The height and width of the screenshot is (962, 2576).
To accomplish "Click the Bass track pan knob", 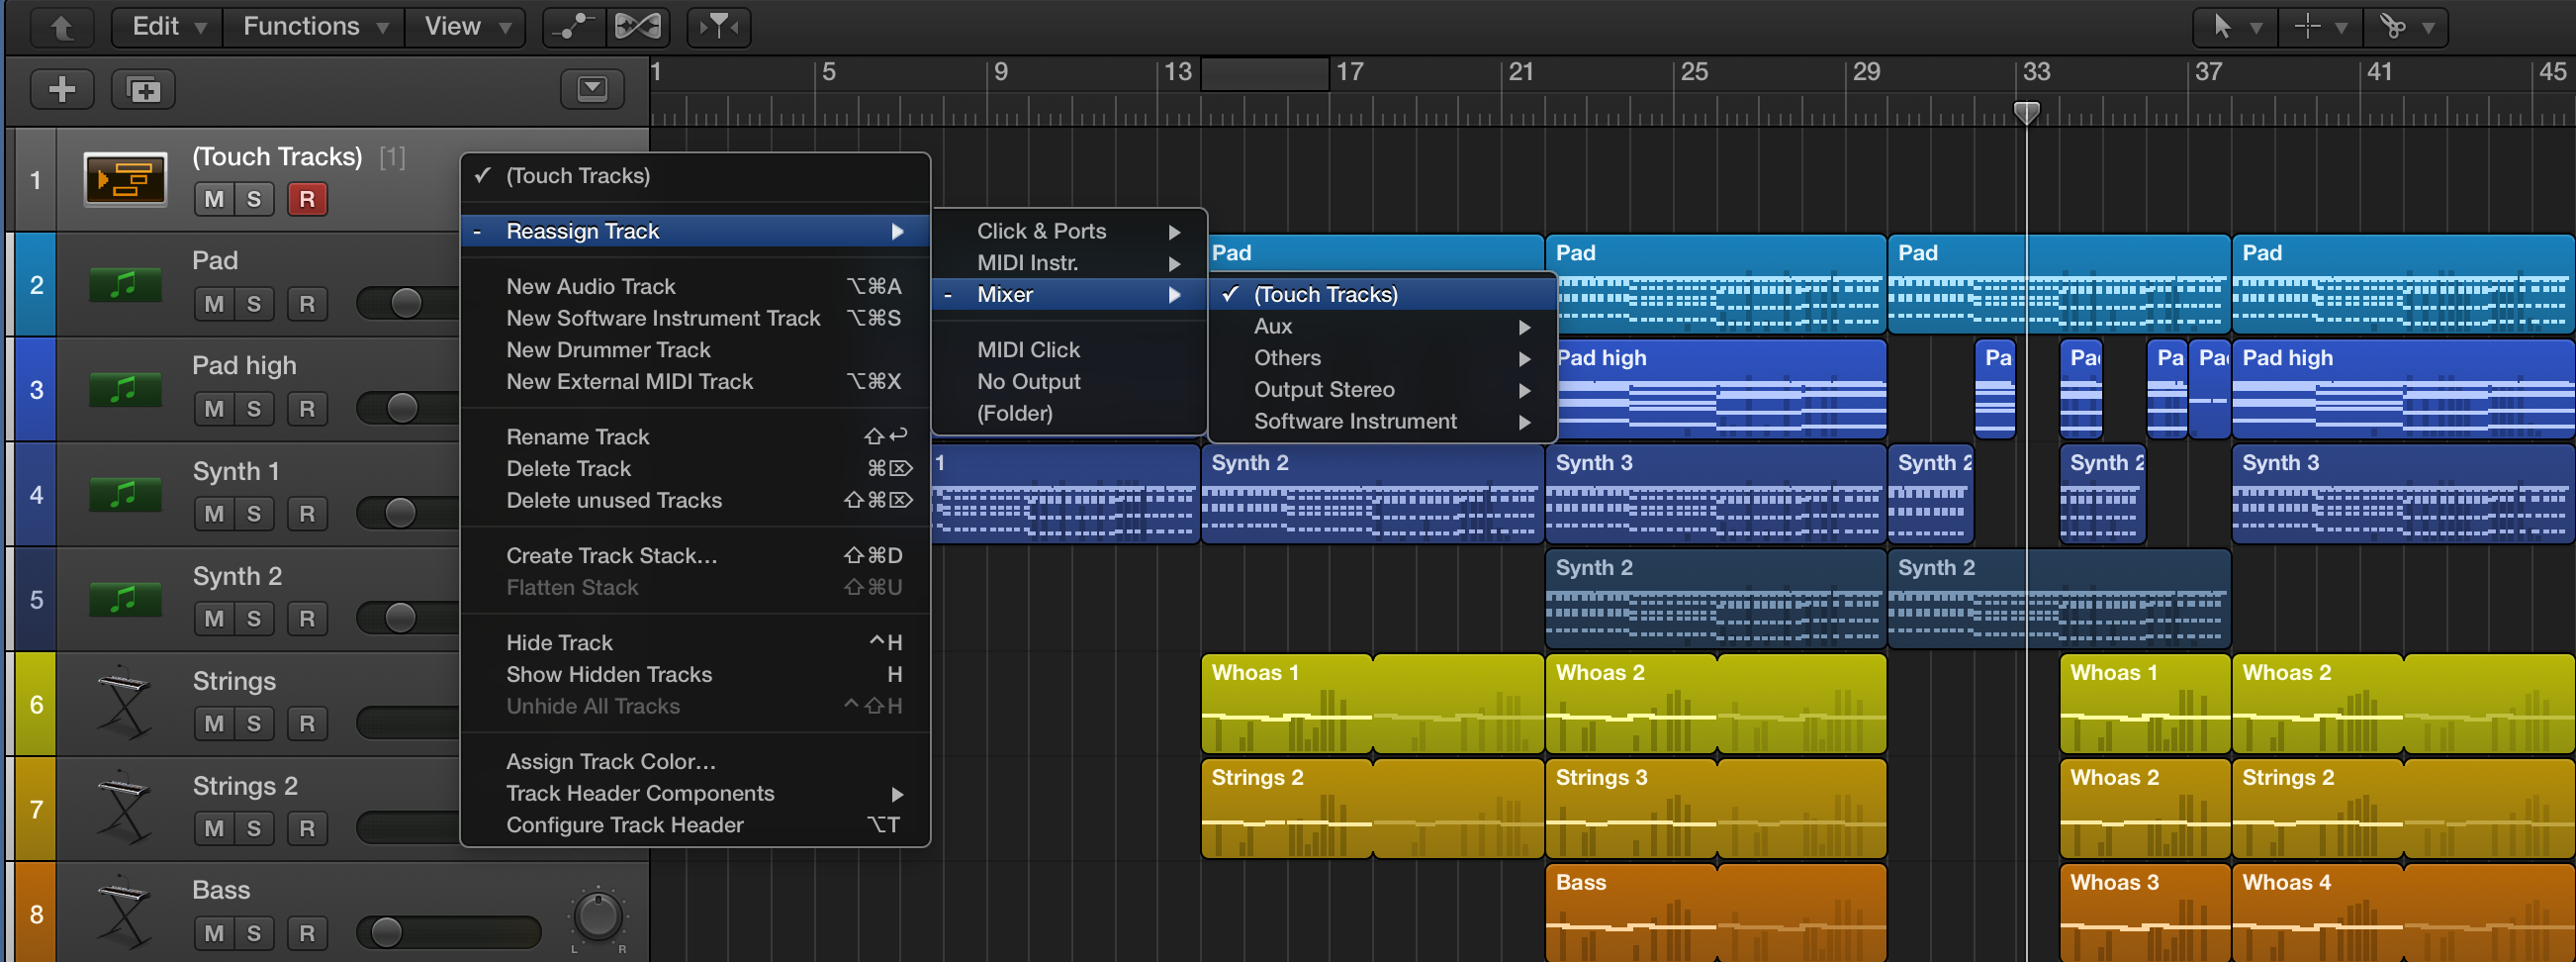I will [x=597, y=919].
